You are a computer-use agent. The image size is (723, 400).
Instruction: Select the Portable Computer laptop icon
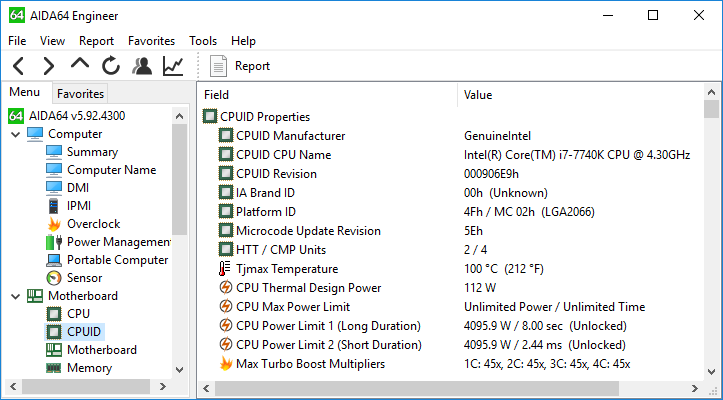(x=54, y=260)
